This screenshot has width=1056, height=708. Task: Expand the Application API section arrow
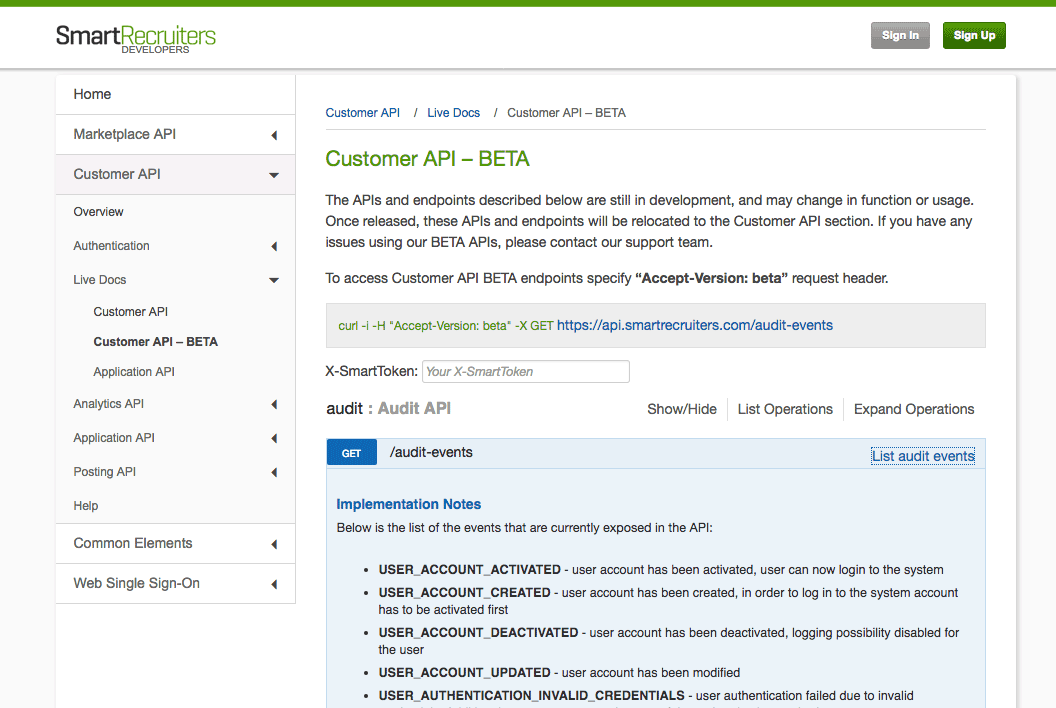click(x=274, y=439)
